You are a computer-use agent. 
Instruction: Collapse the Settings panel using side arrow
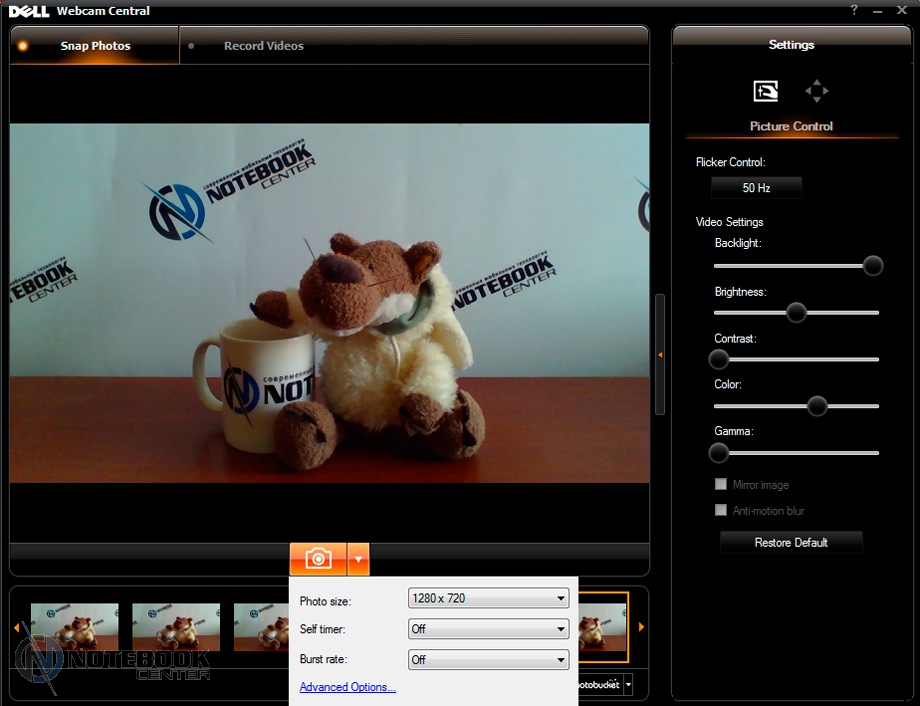pyautogui.click(x=660, y=355)
